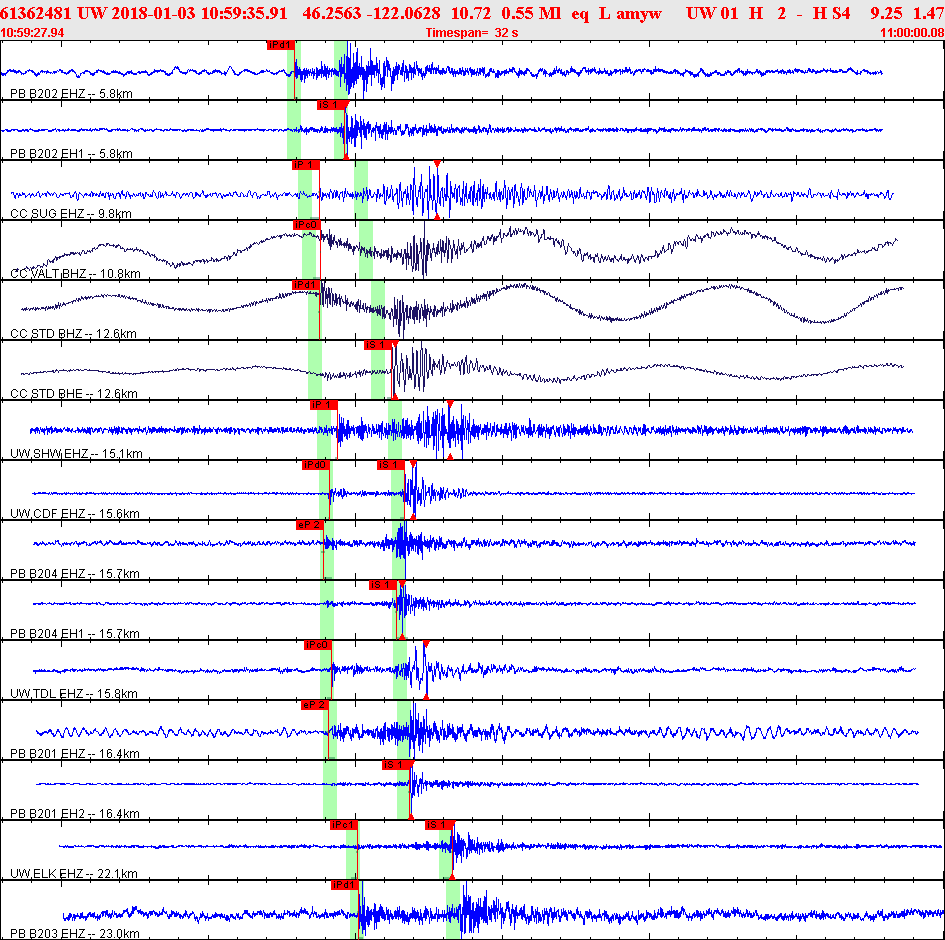Click the amyw analyst name in header

coord(638,13)
